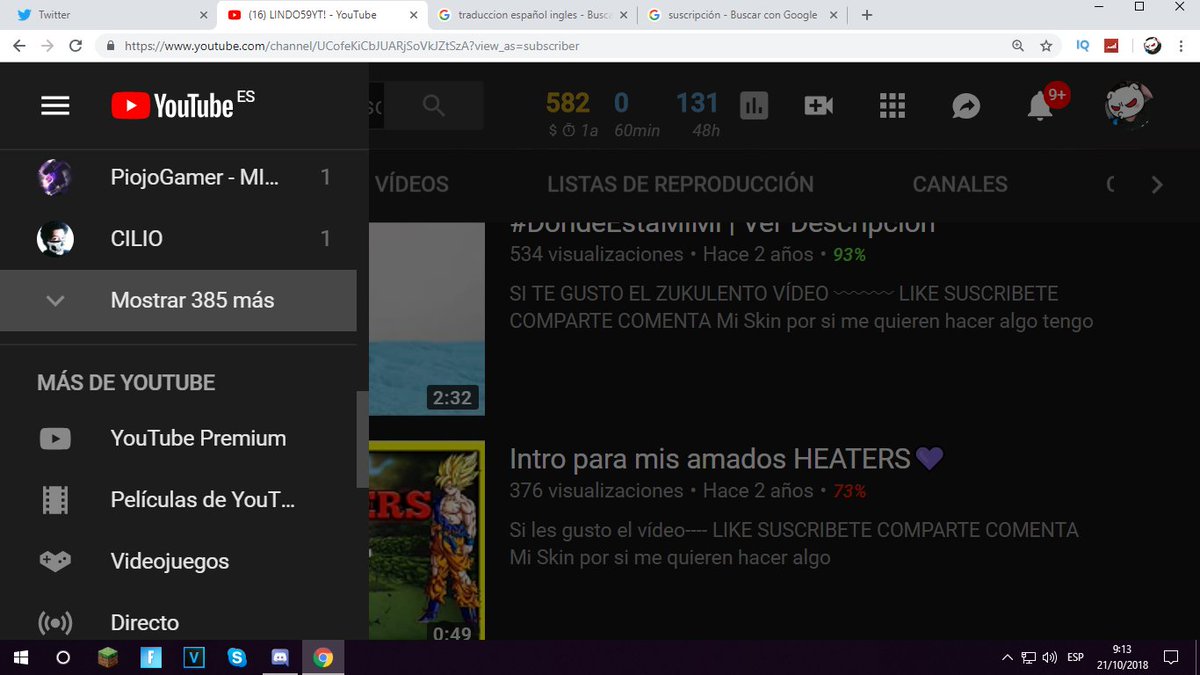Open the Videojuegos link
Screen dimensions: 1200x675
(x=178, y=561)
